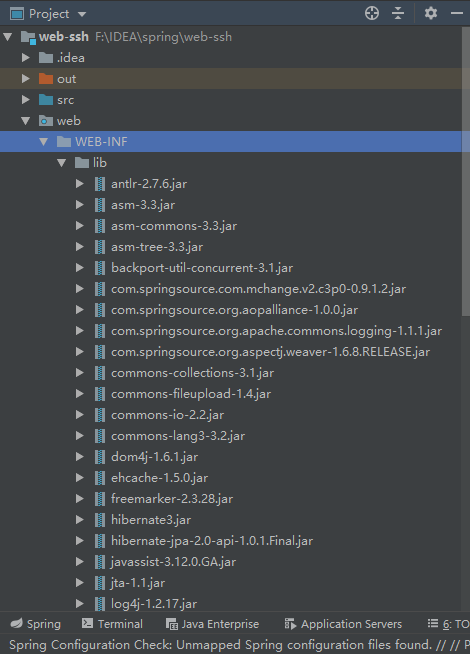Click the antlr-2.7.6.jar archive icon

point(100,184)
